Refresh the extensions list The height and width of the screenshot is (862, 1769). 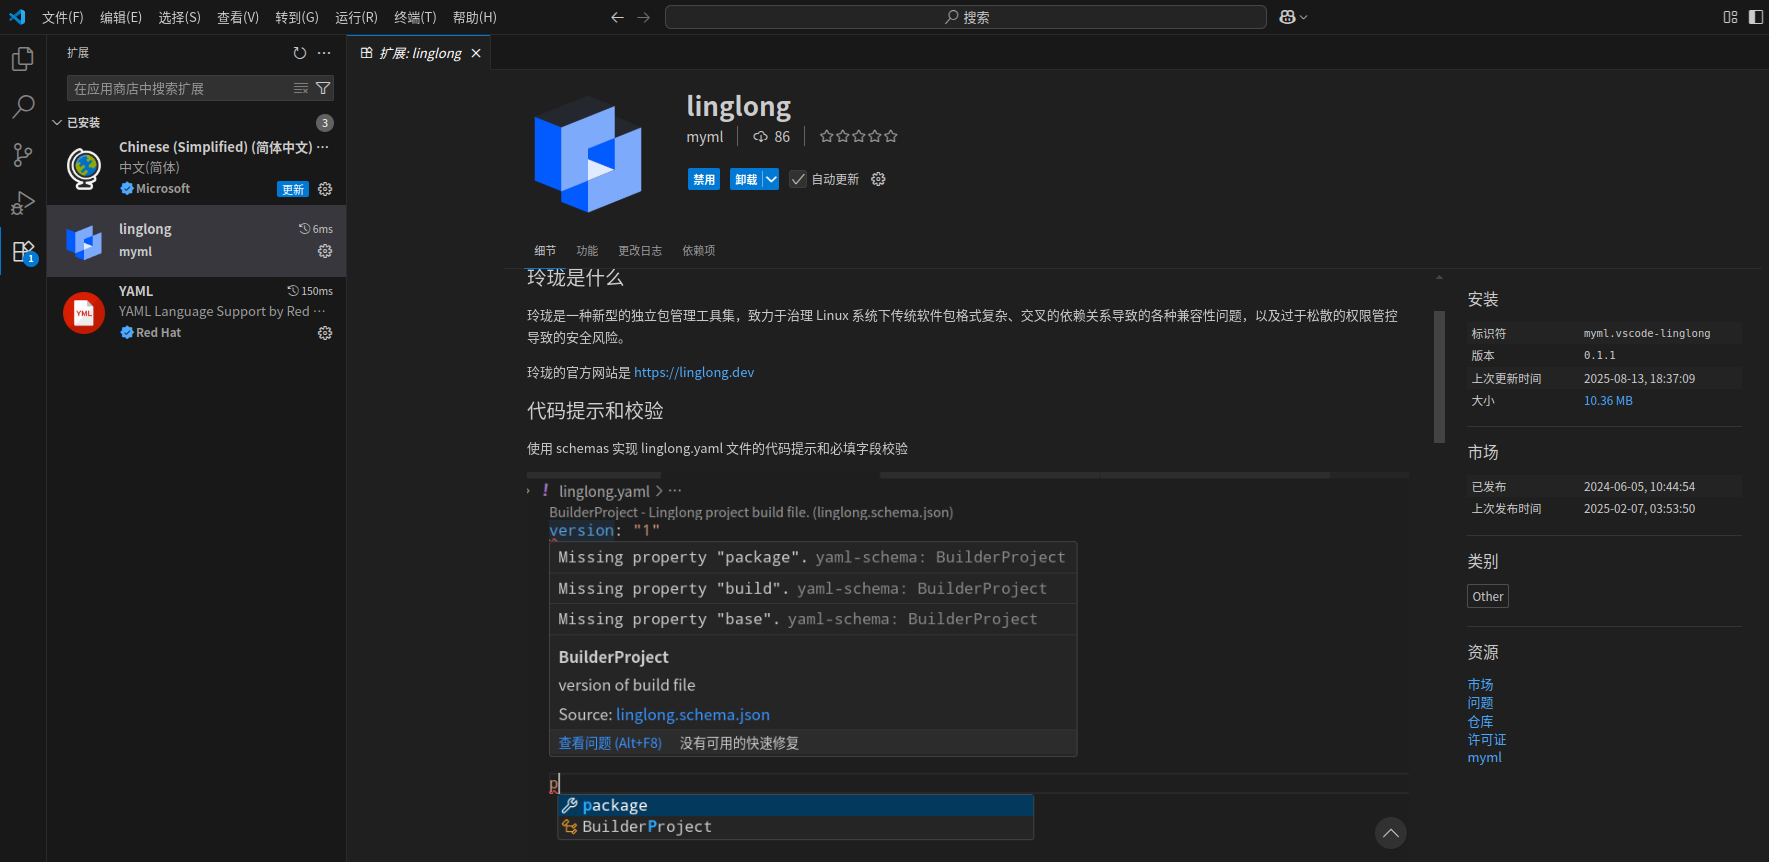coord(300,53)
